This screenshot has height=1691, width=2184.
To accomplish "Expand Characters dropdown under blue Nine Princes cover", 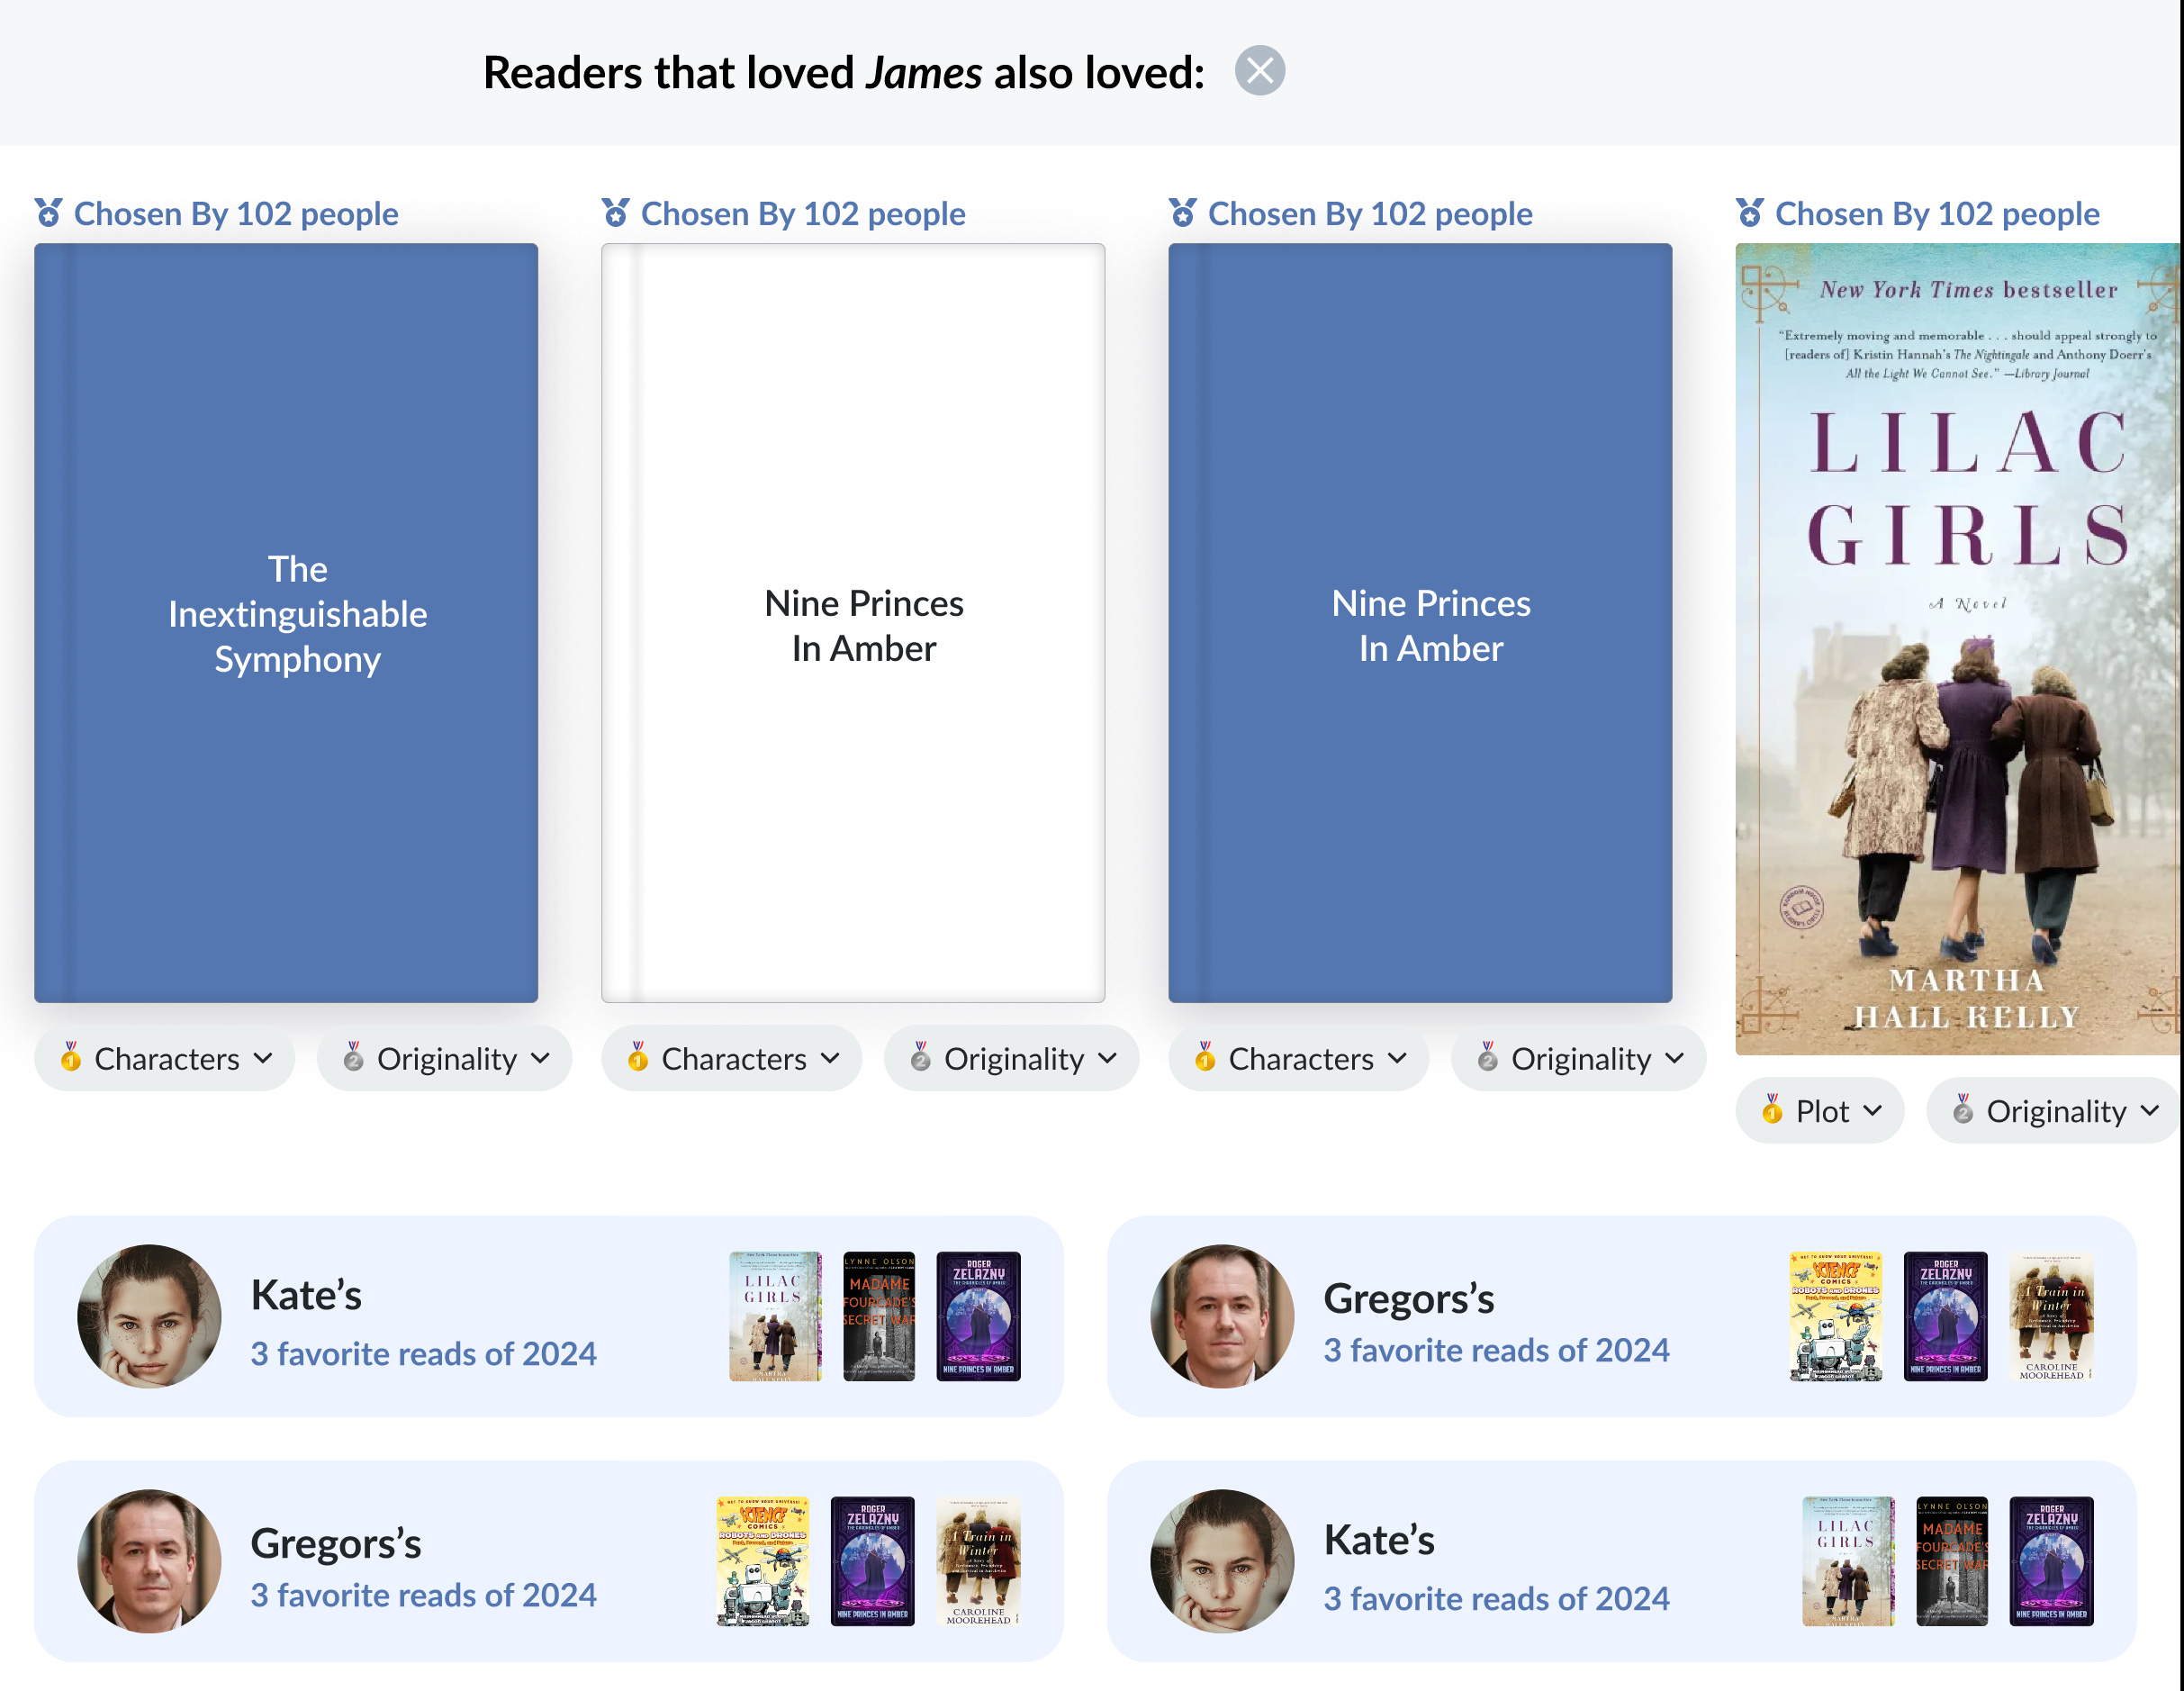I will tap(1299, 1058).
